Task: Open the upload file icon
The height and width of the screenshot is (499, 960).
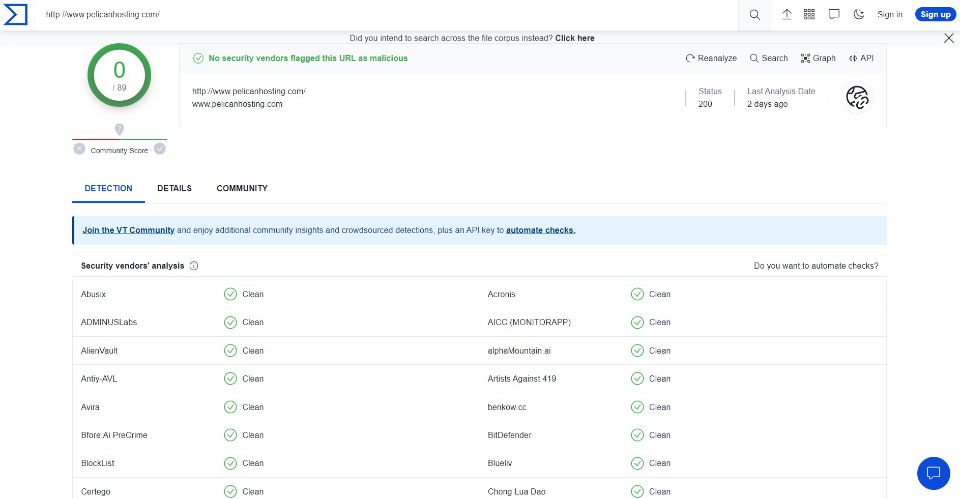Action: coord(787,14)
